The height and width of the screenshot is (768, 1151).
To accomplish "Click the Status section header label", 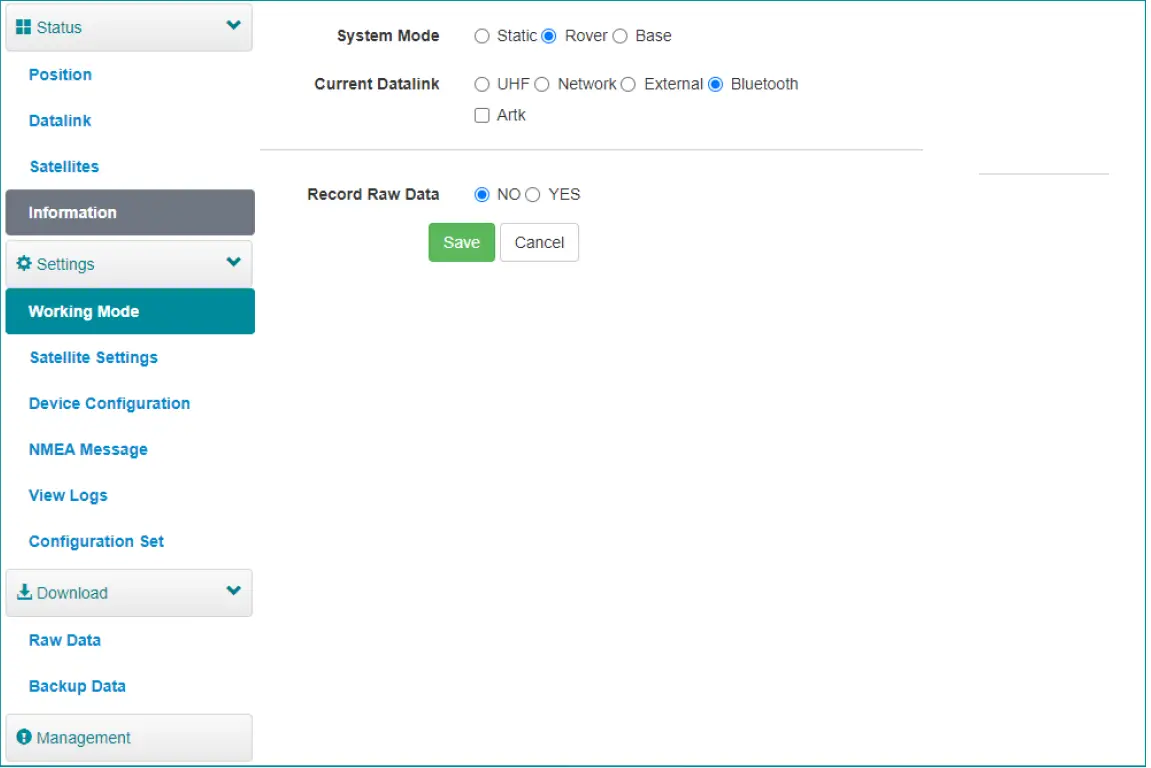I will coord(59,28).
